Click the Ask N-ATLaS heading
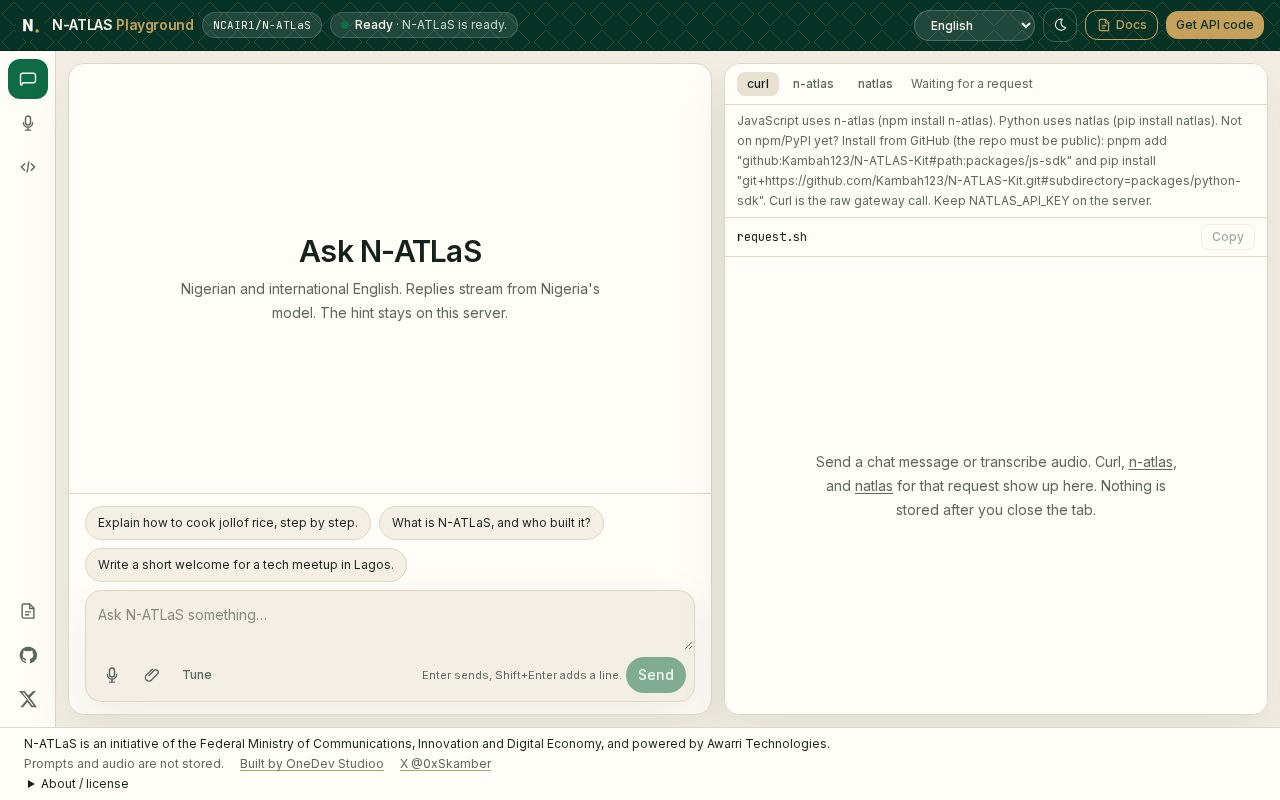The width and height of the screenshot is (1280, 800). point(390,251)
